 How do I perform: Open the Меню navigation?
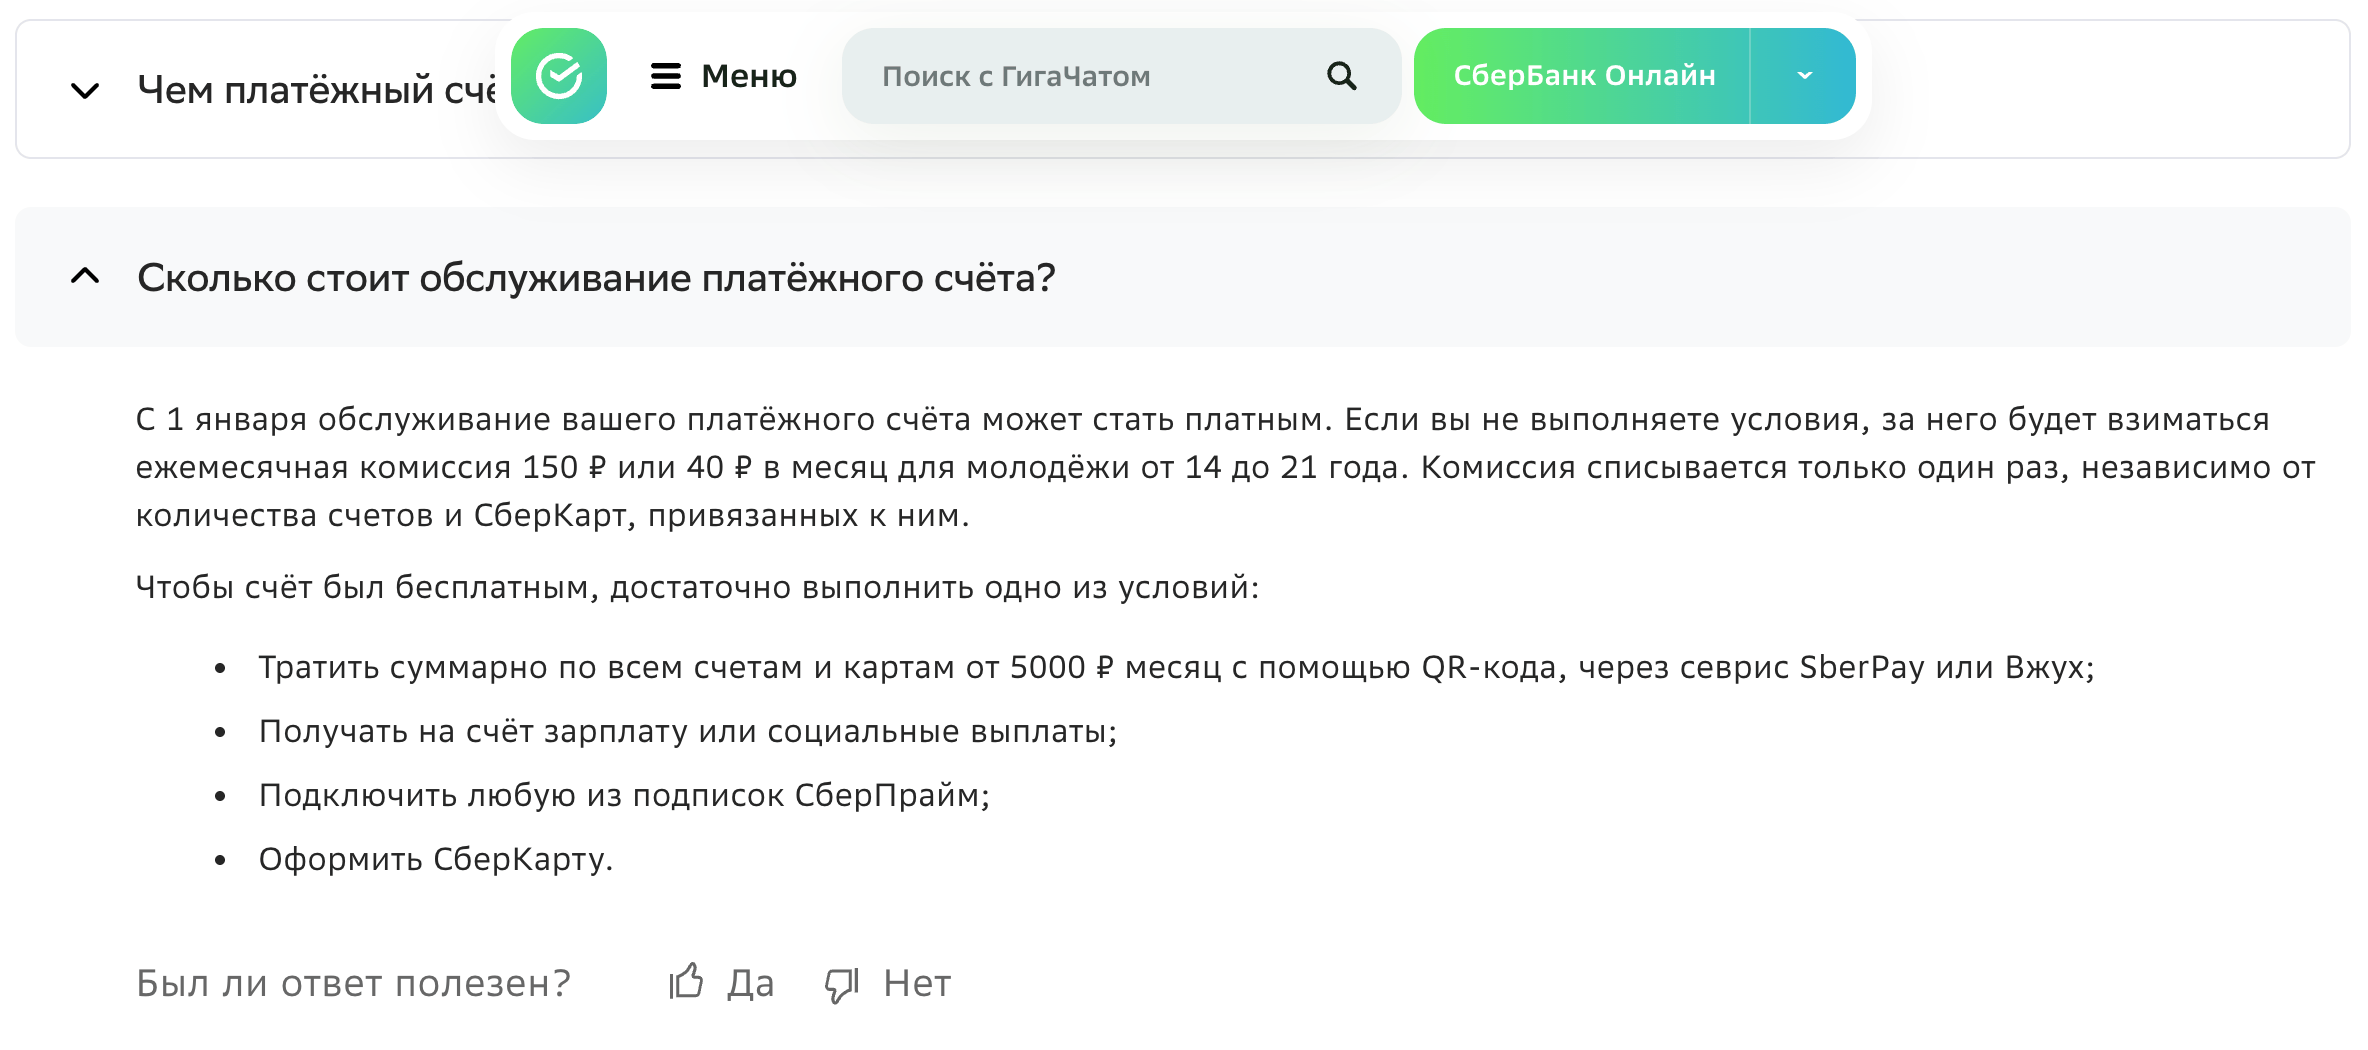[x=748, y=76]
